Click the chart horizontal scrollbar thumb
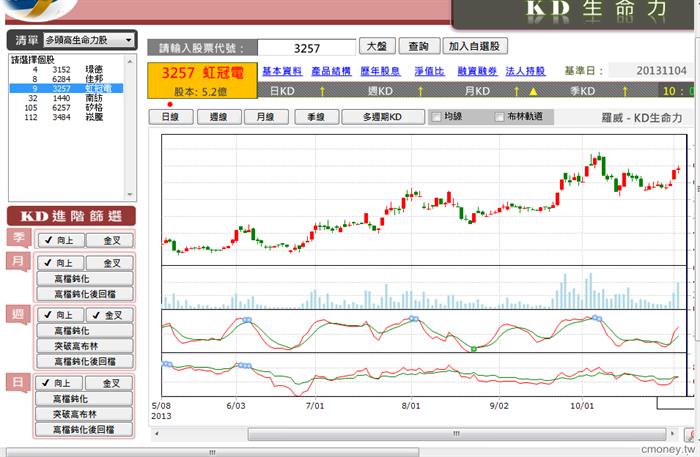This screenshot has width=700, height=457. [456, 434]
